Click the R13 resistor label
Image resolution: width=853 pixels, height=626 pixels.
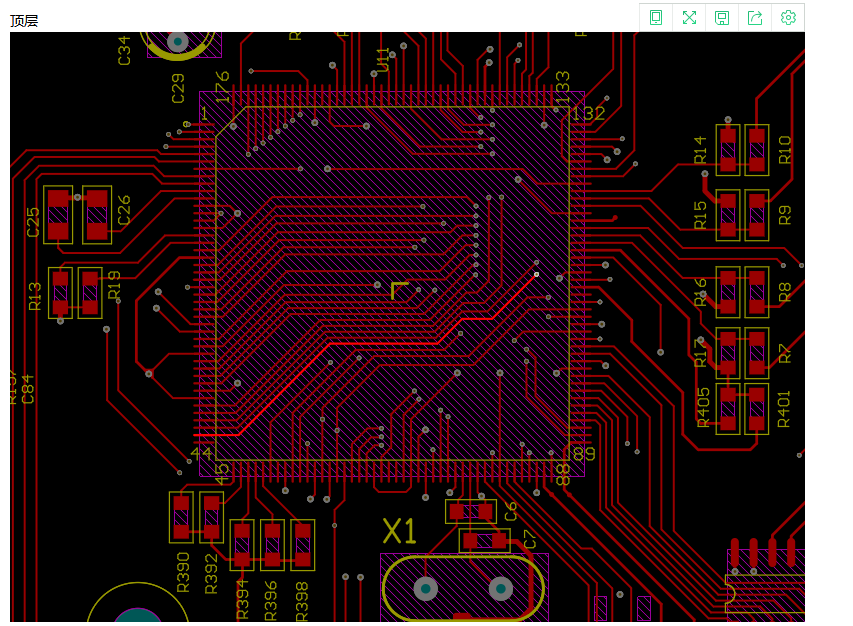pos(34,296)
